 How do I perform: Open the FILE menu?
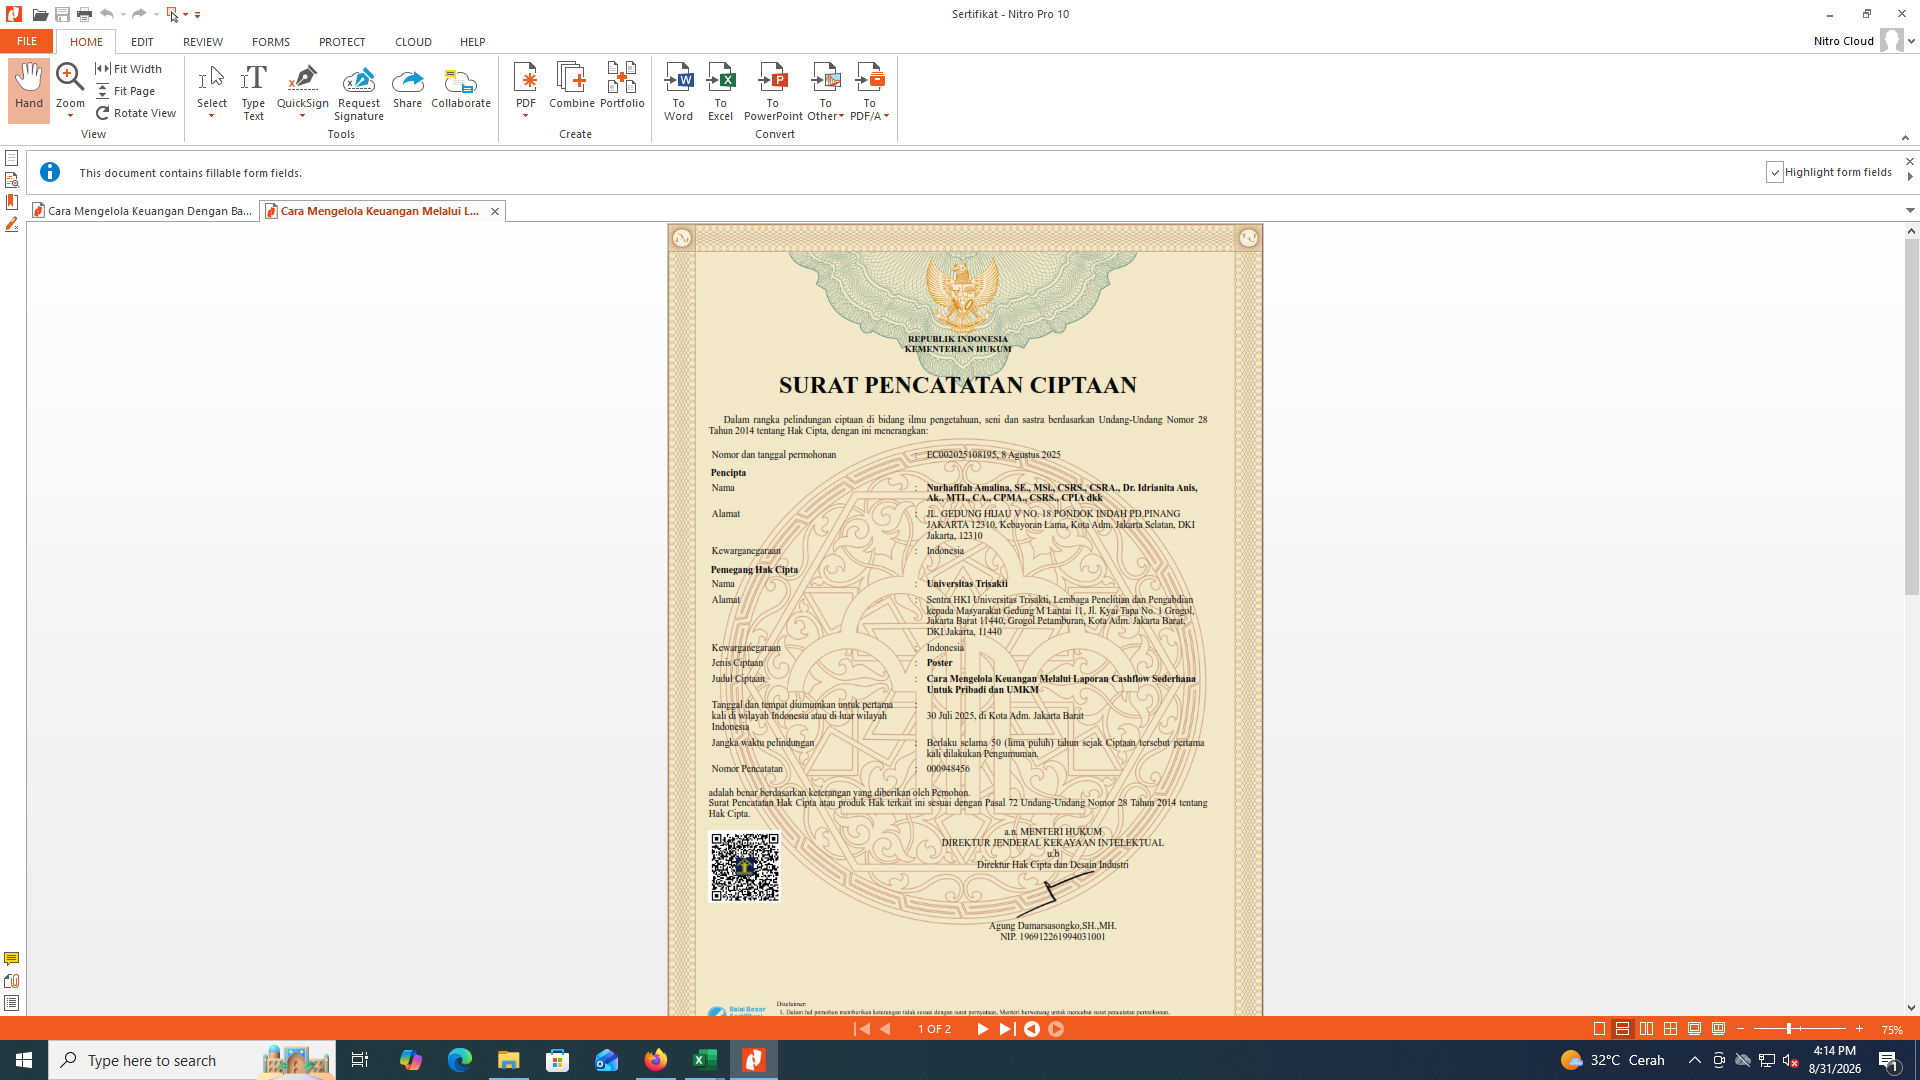click(27, 41)
